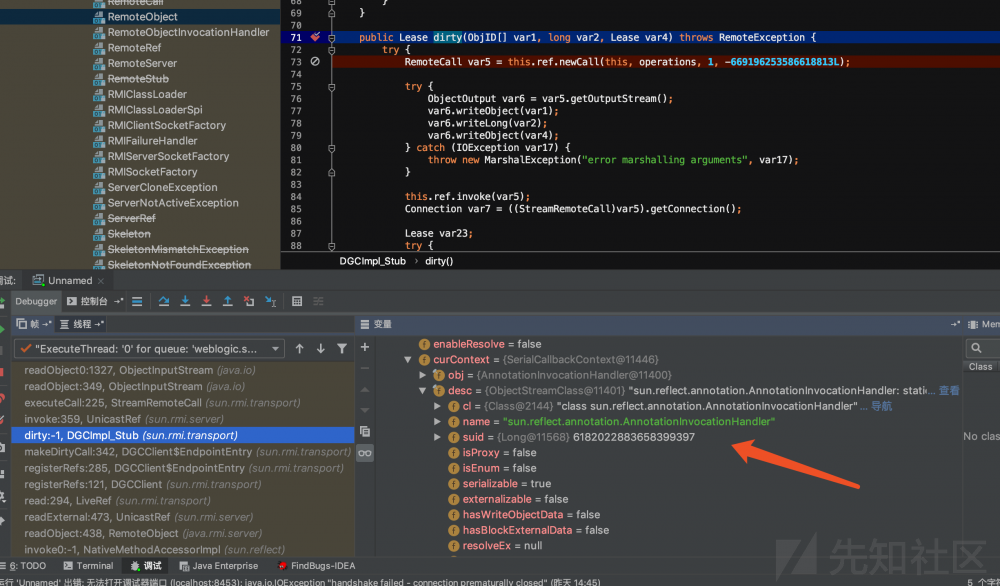The height and width of the screenshot is (586, 1000).
Task: Expand the suid variable node
Action: pyautogui.click(x=437, y=438)
